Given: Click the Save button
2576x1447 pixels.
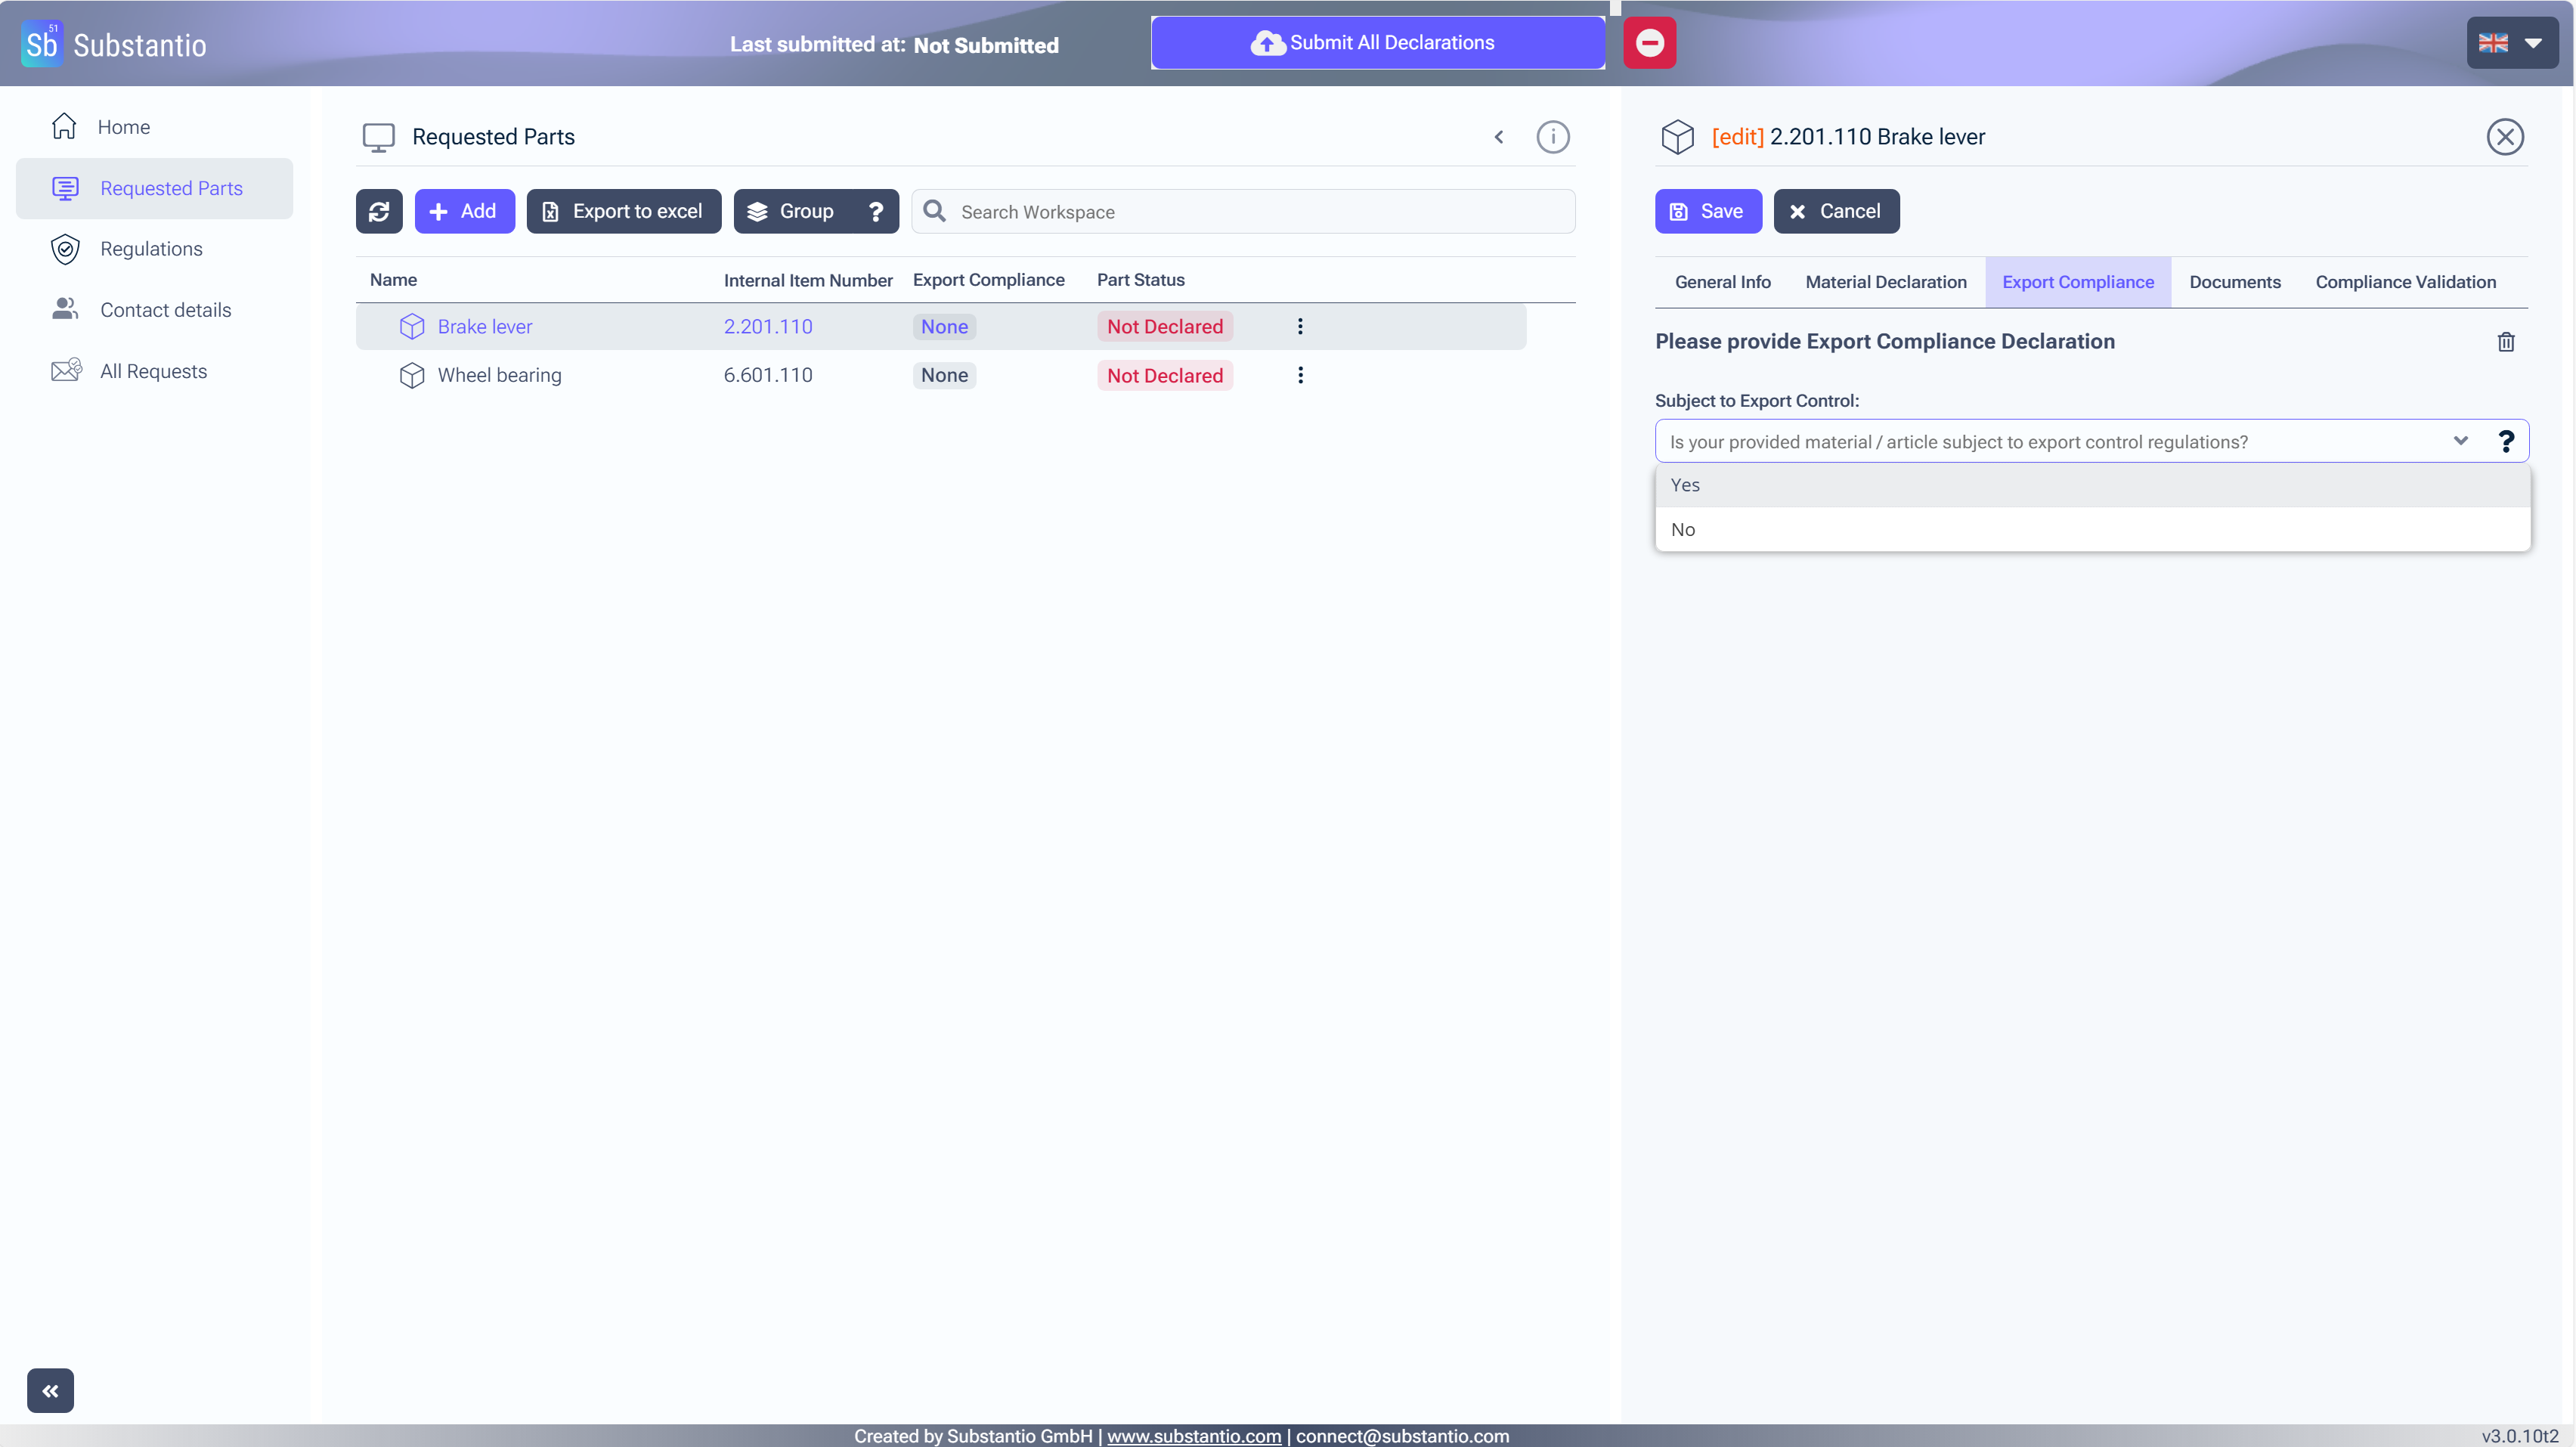Looking at the screenshot, I should 1707,211.
